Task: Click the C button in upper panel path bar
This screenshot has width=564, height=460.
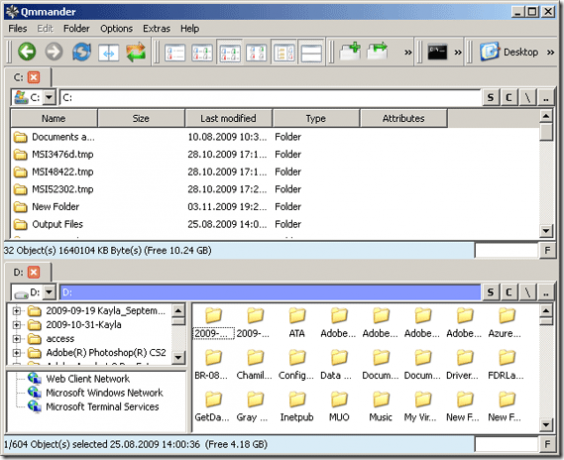Action: (x=509, y=97)
